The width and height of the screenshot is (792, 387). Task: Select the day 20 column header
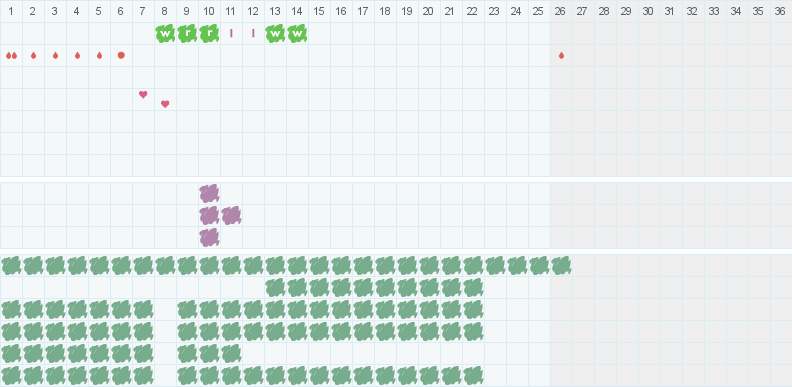pos(428,12)
